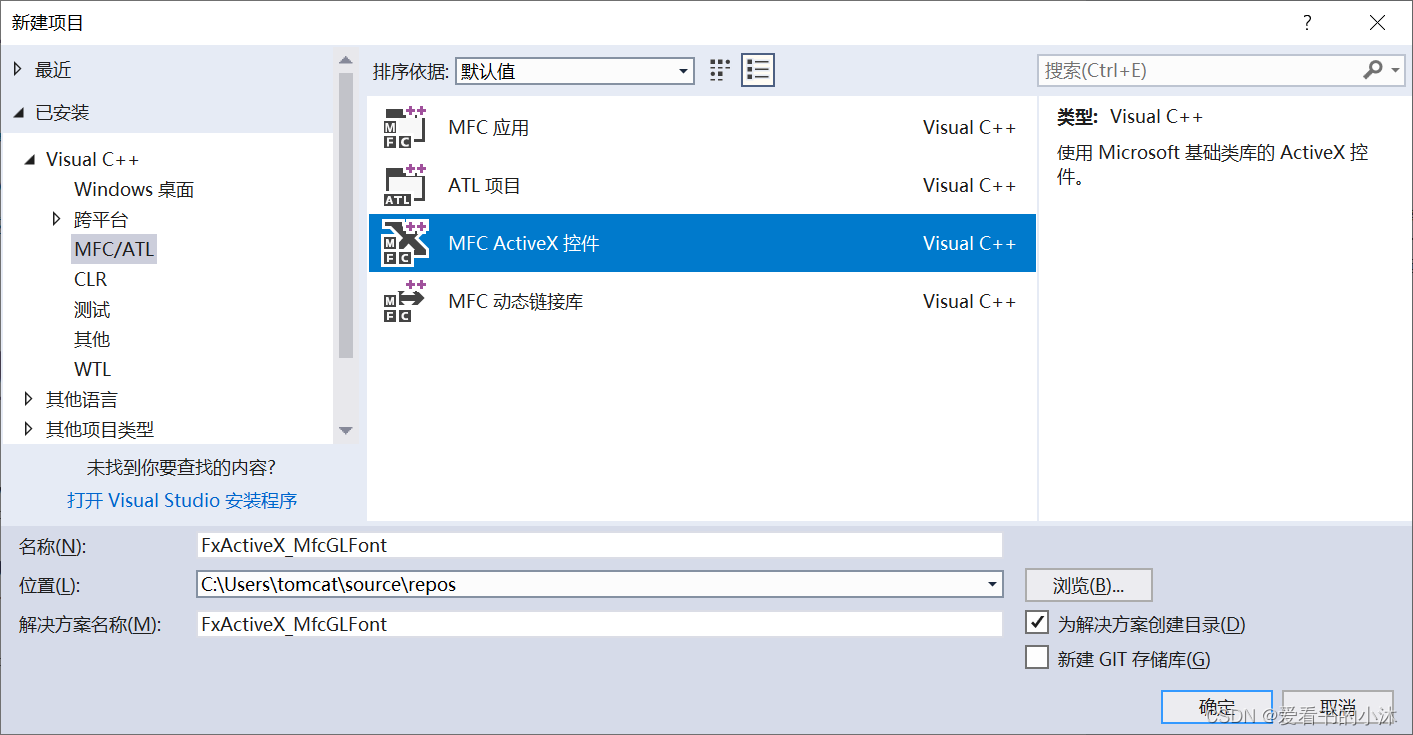Click the search magnifier icon
Image resolution: width=1413 pixels, height=735 pixels.
tap(1373, 70)
